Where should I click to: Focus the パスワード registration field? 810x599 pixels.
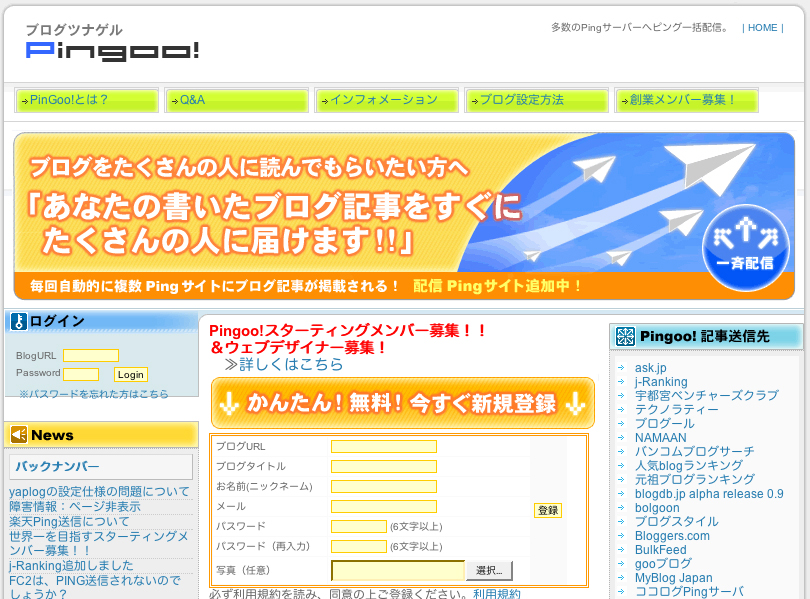click(359, 527)
